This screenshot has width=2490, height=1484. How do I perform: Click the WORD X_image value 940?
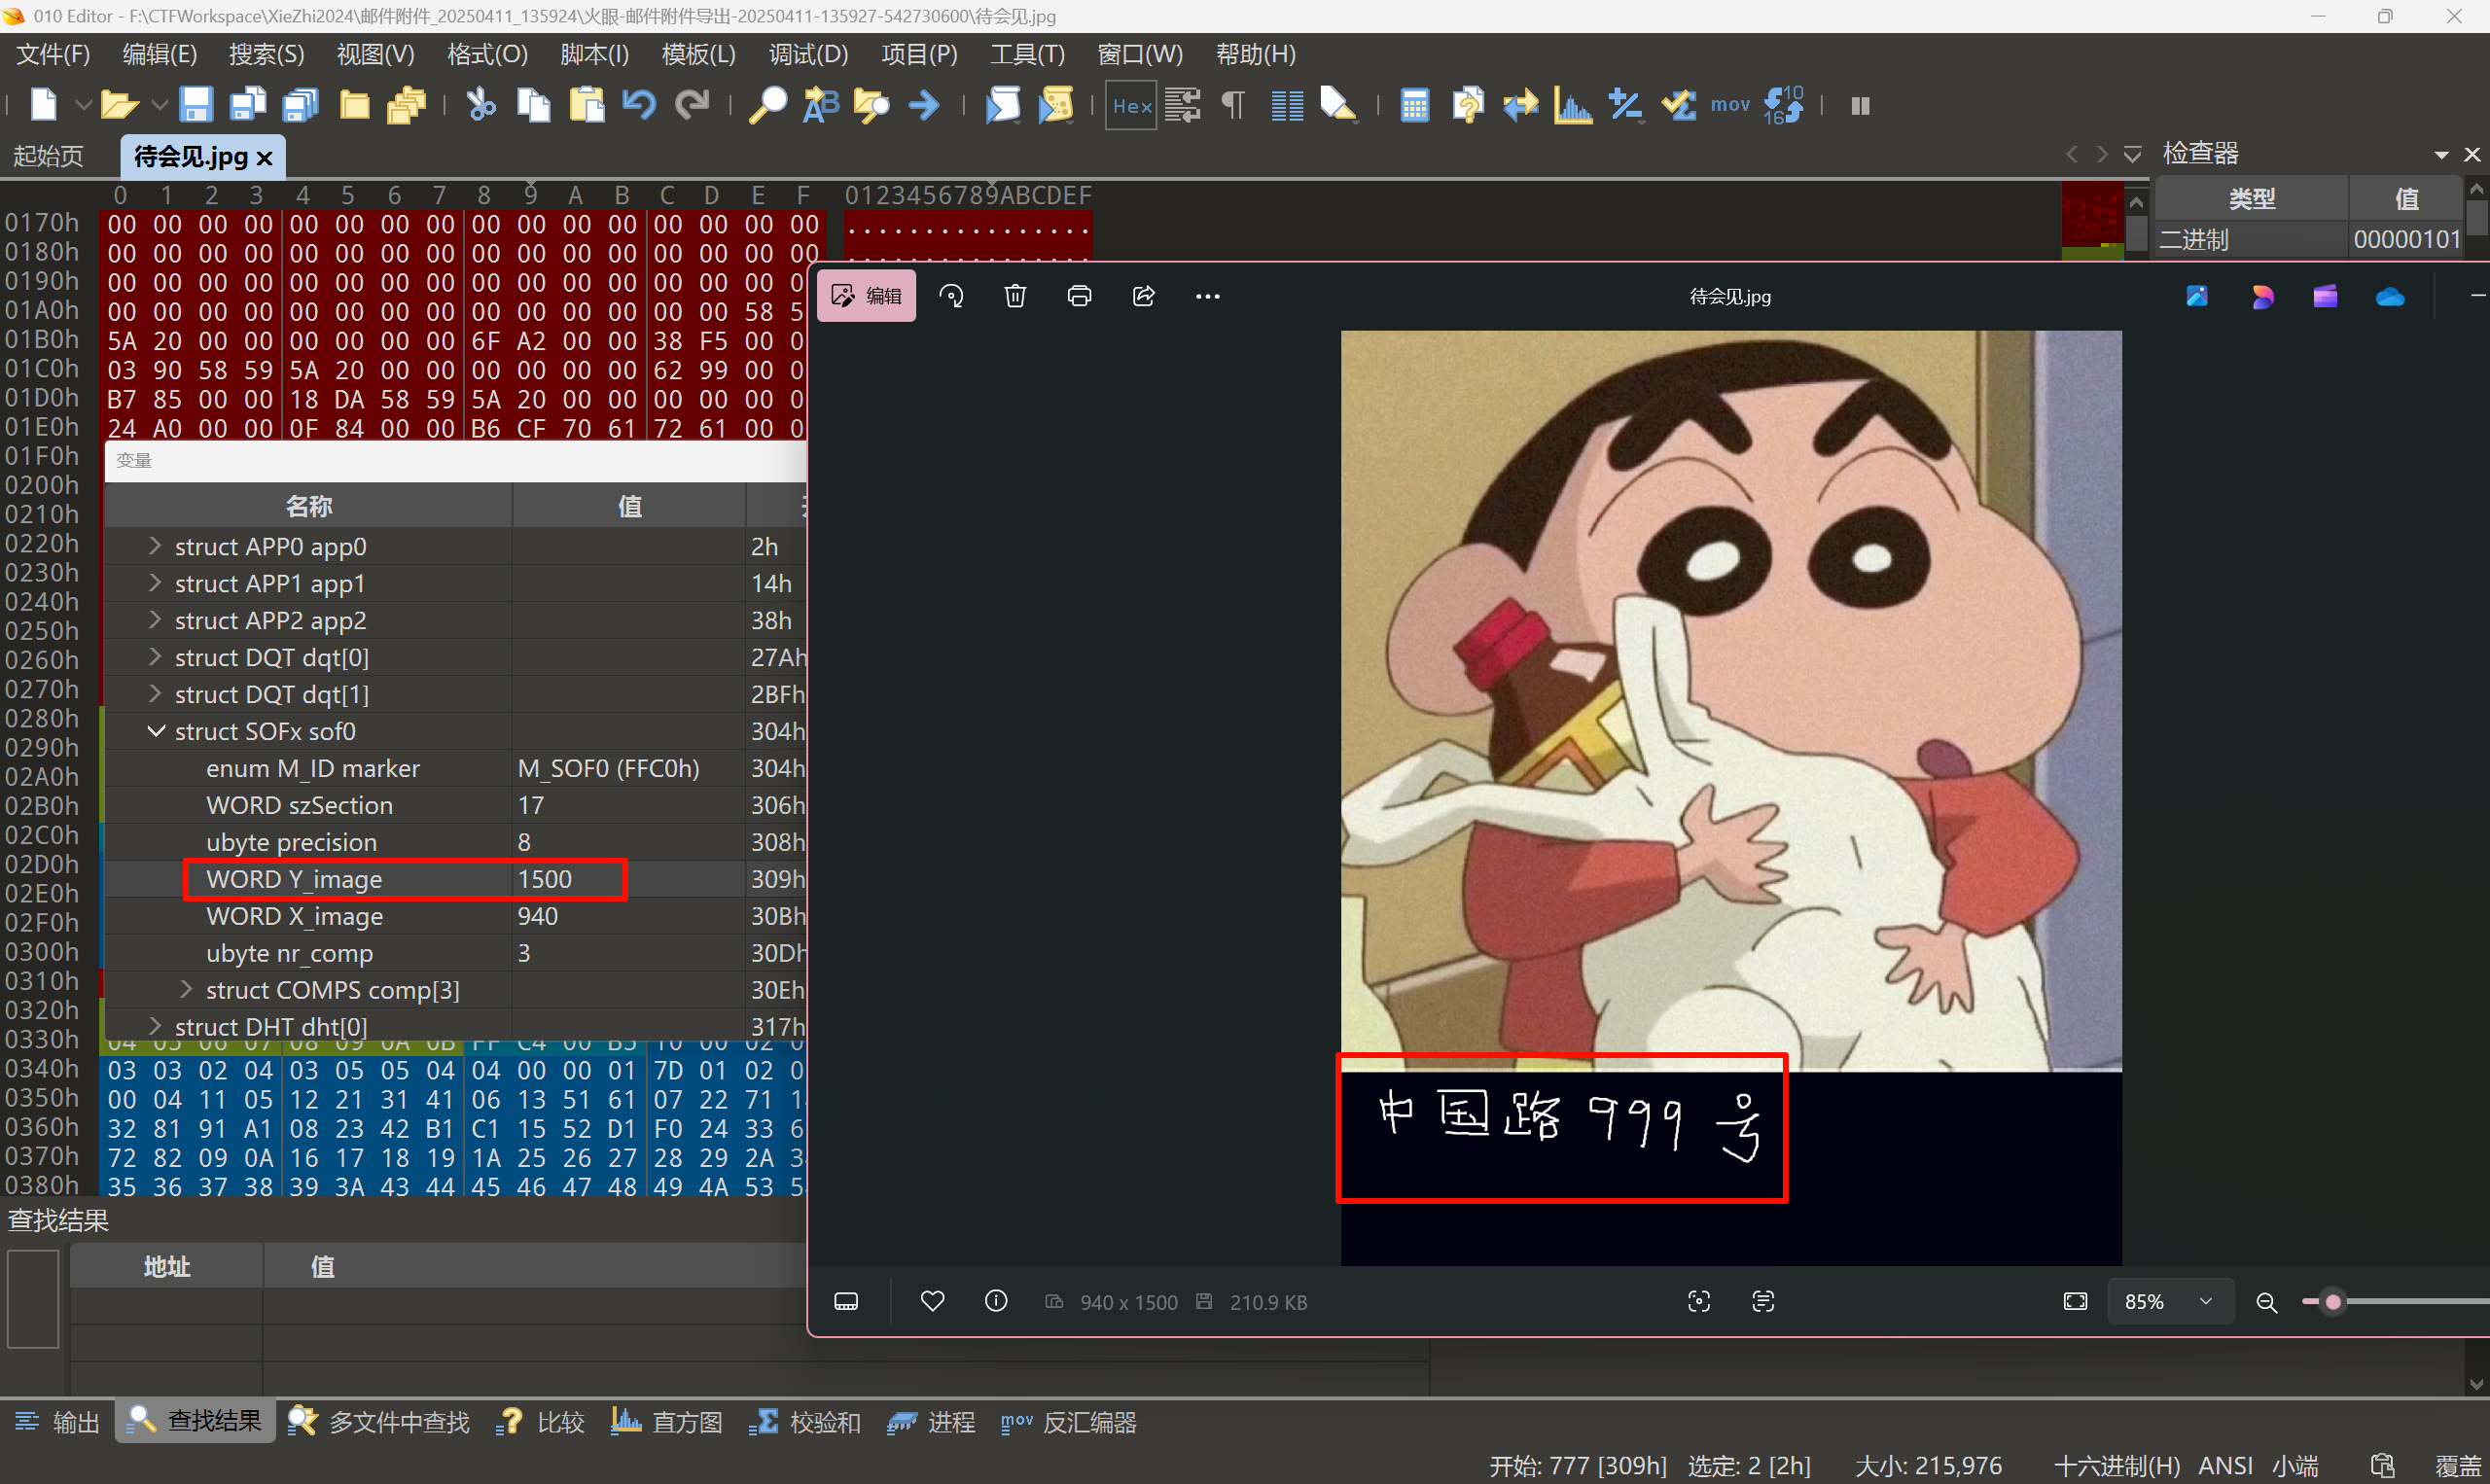[x=537, y=916]
